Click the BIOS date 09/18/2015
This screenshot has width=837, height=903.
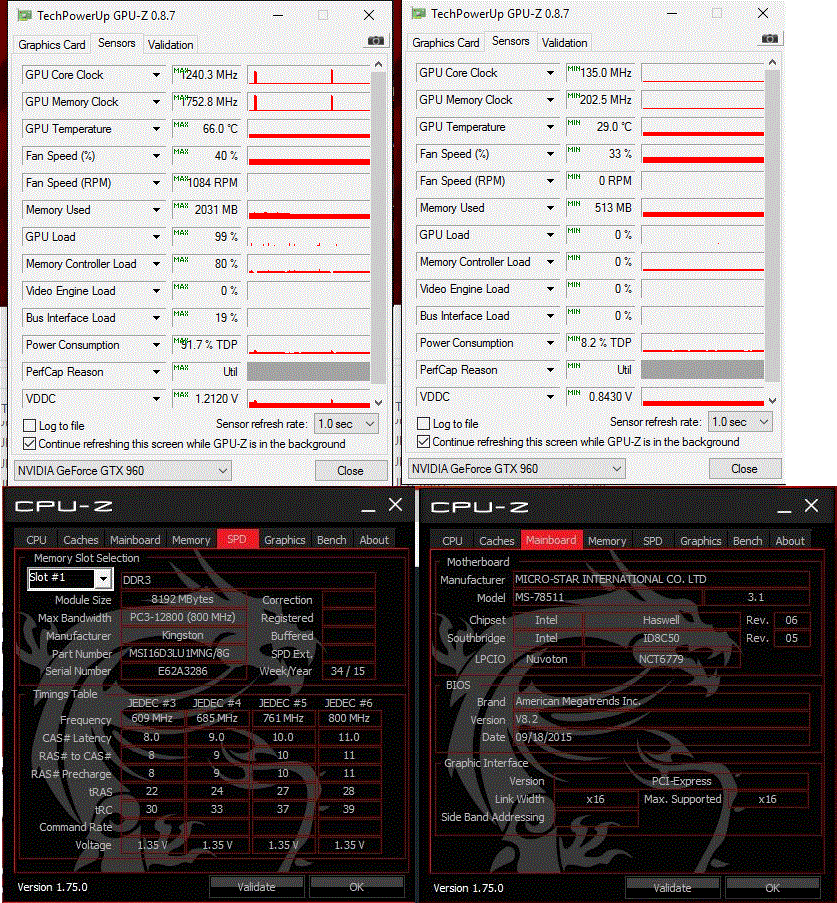pyautogui.click(x=661, y=737)
